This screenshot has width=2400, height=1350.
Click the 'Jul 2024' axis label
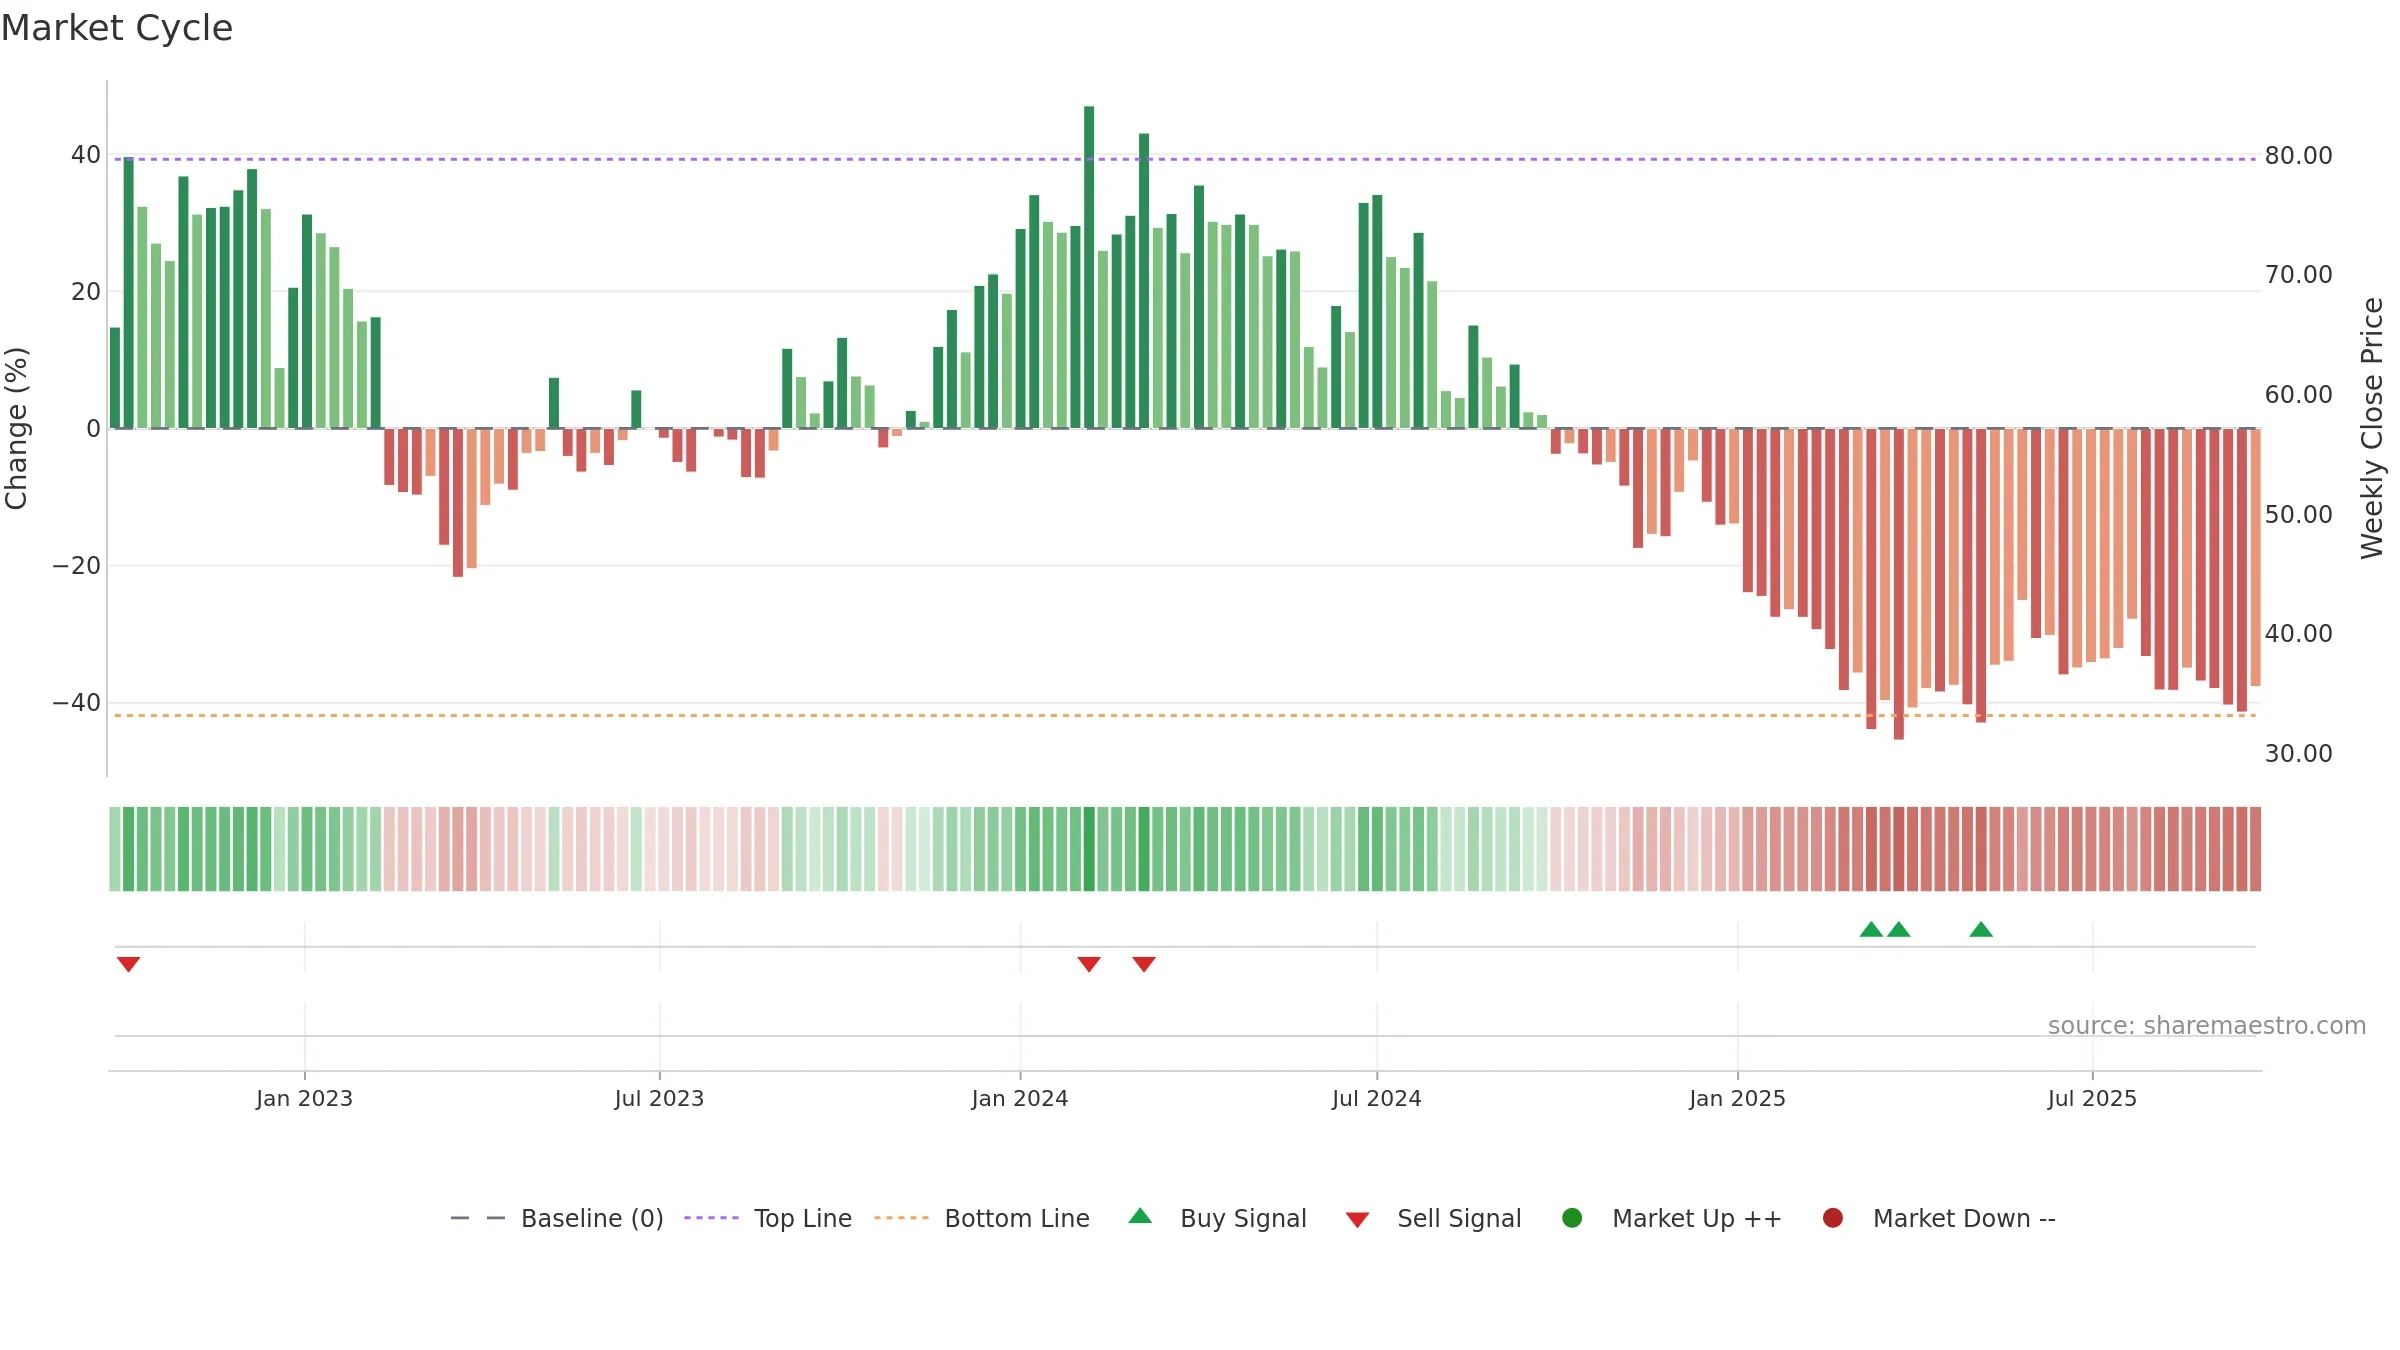tap(1377, 1098)
